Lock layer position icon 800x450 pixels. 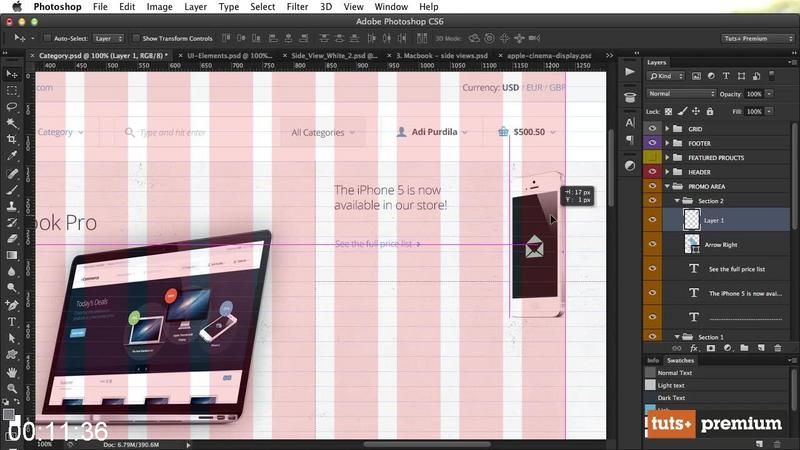point(696,111)
